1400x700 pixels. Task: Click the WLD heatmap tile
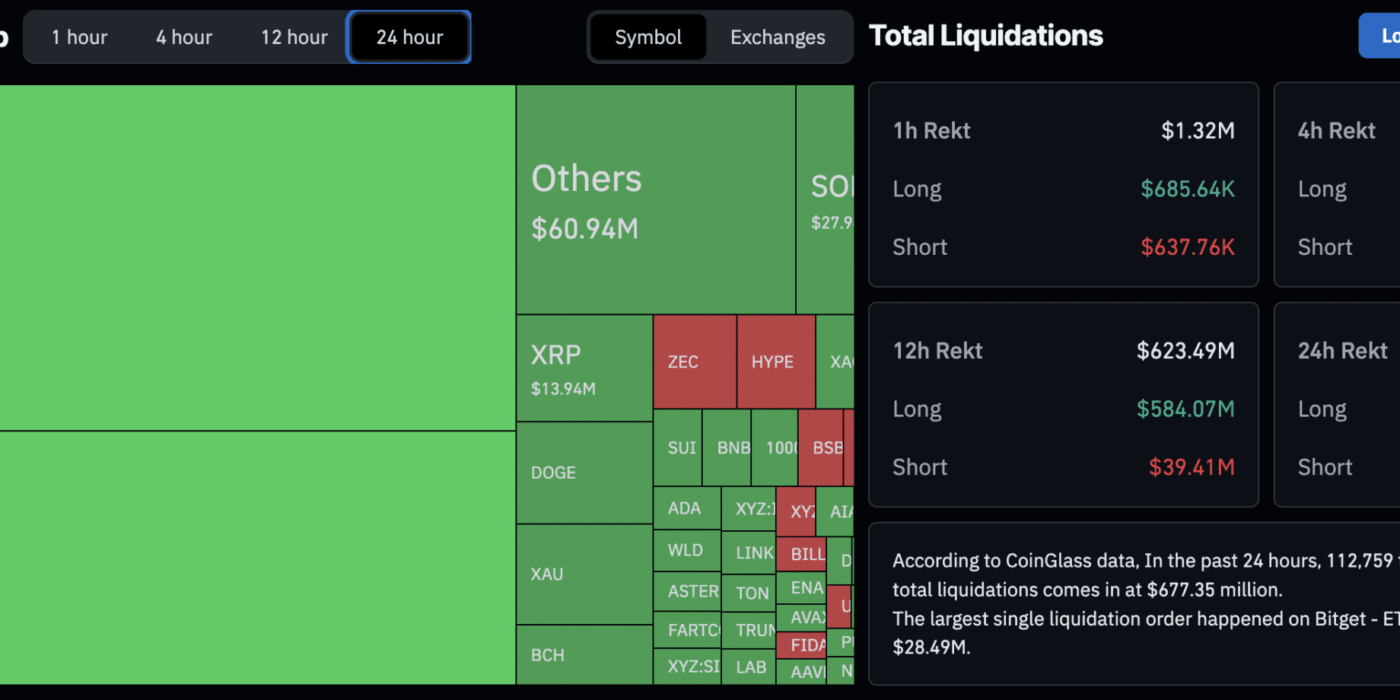click(x=687, y=550)
